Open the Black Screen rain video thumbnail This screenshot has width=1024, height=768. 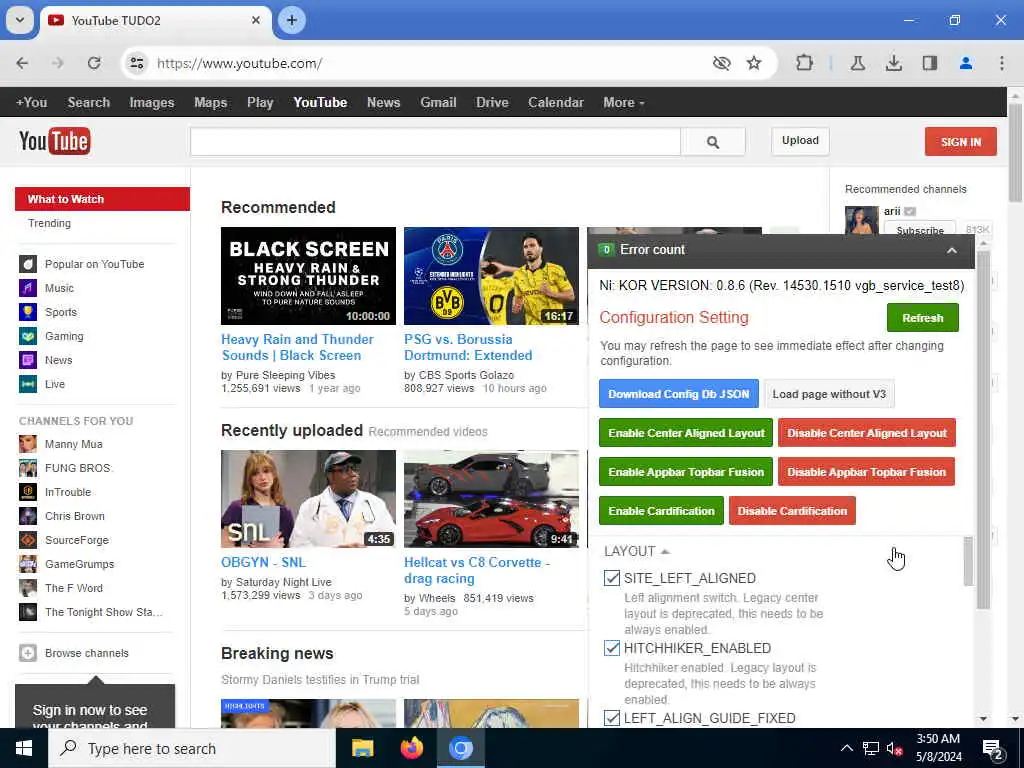pyautogui.click(x=308, y=276)
